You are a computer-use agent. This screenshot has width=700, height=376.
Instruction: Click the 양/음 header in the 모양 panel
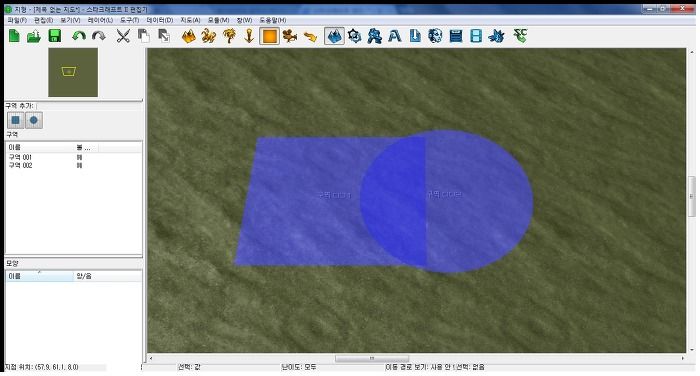[107, 276]
